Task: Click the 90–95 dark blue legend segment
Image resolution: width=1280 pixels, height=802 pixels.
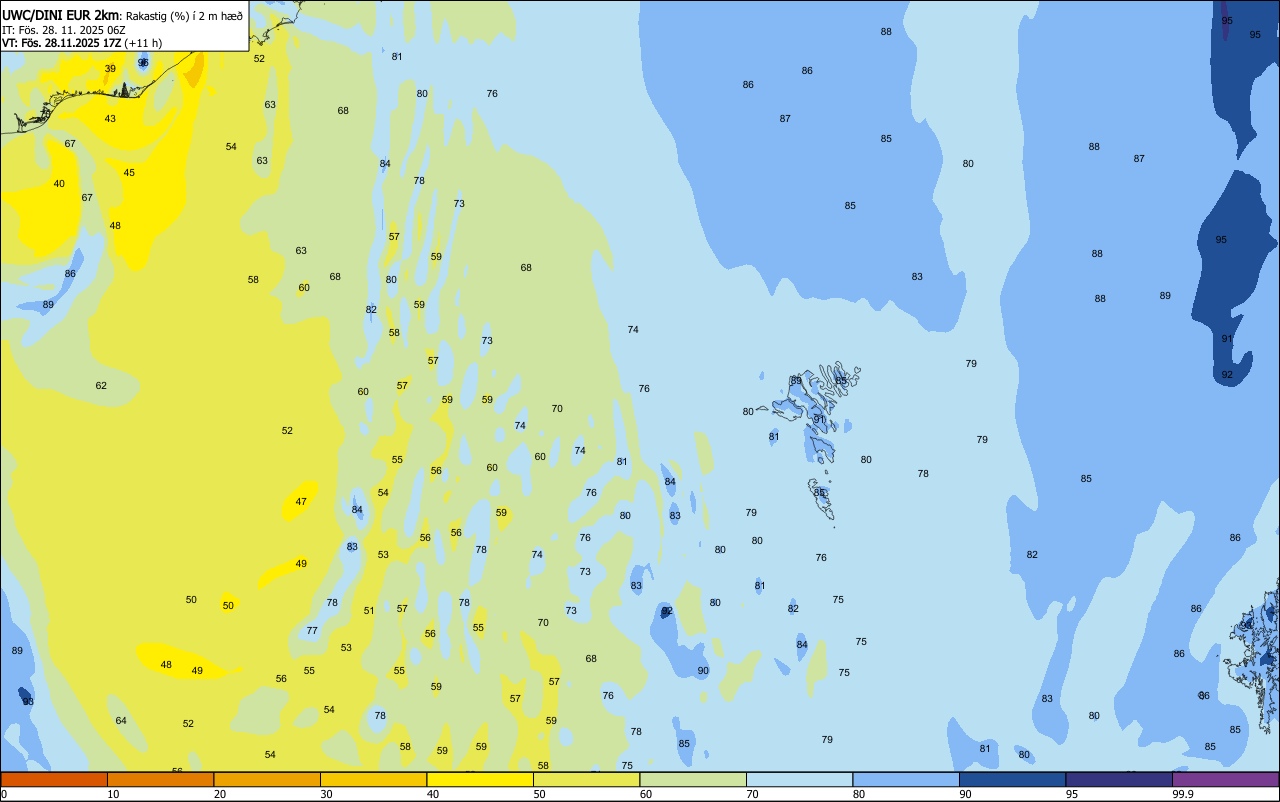Action: 1012,779
